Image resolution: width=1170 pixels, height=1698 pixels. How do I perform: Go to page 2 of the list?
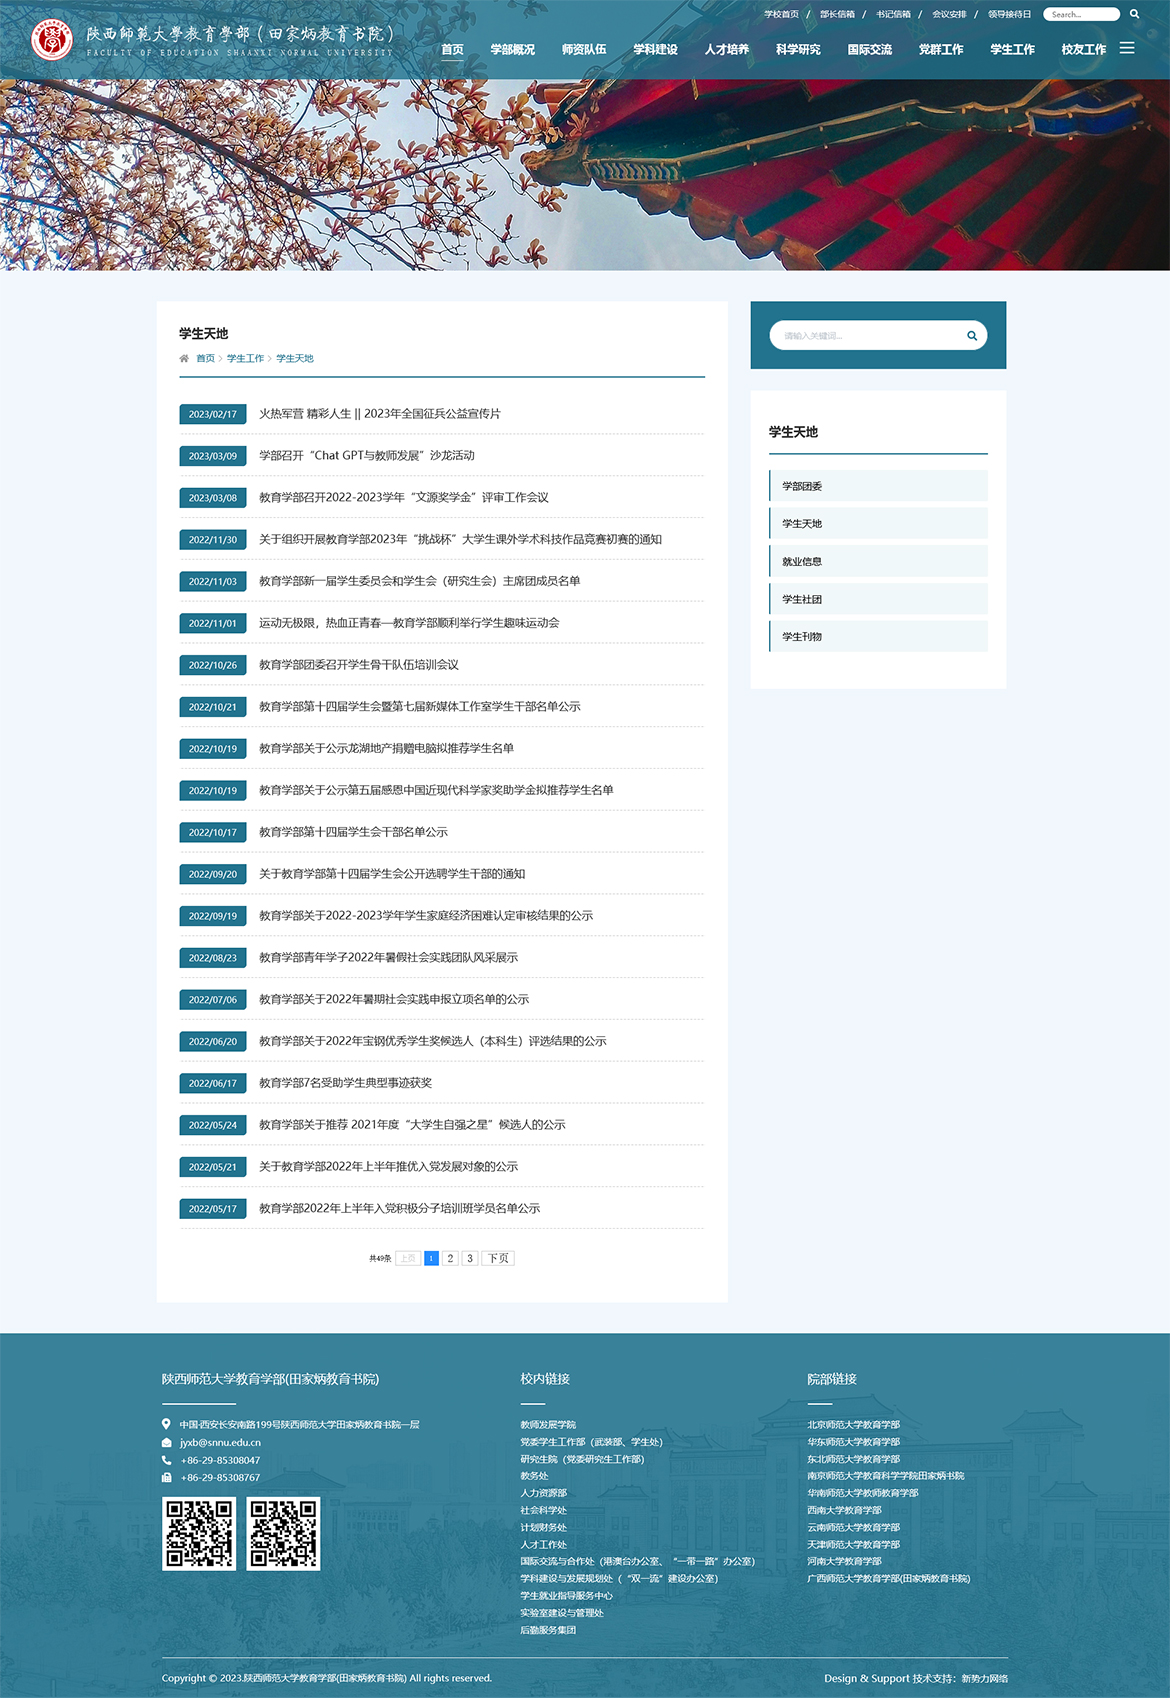click(450, 1258)
